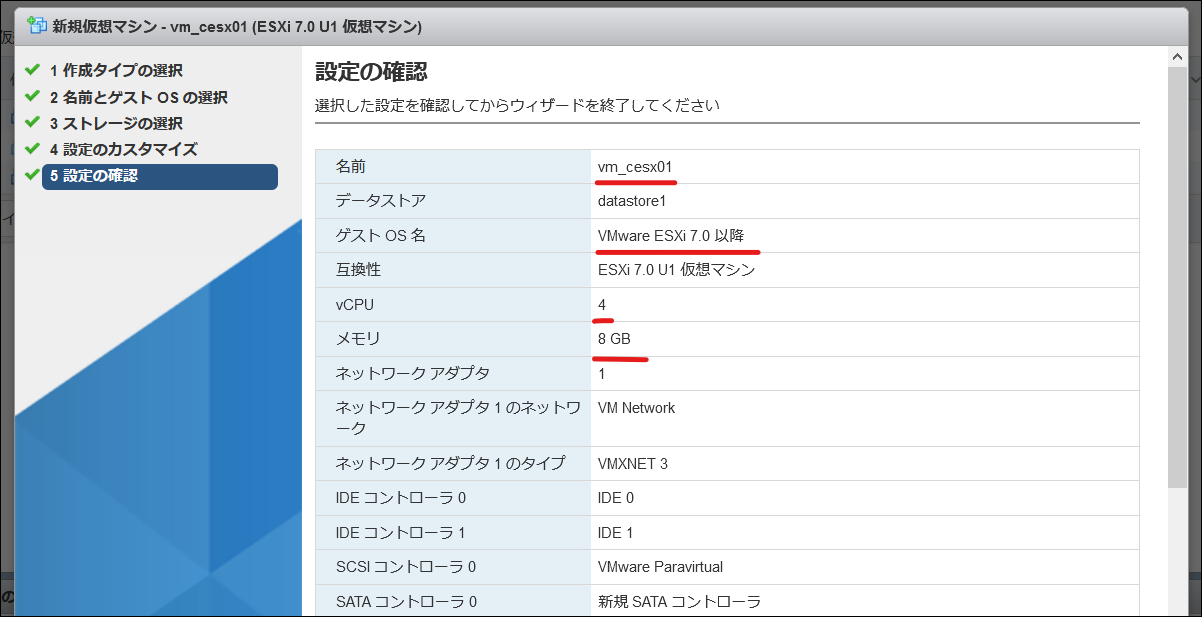Click the メモリ row label
The image size is (1202, 617).
[359, 339]
